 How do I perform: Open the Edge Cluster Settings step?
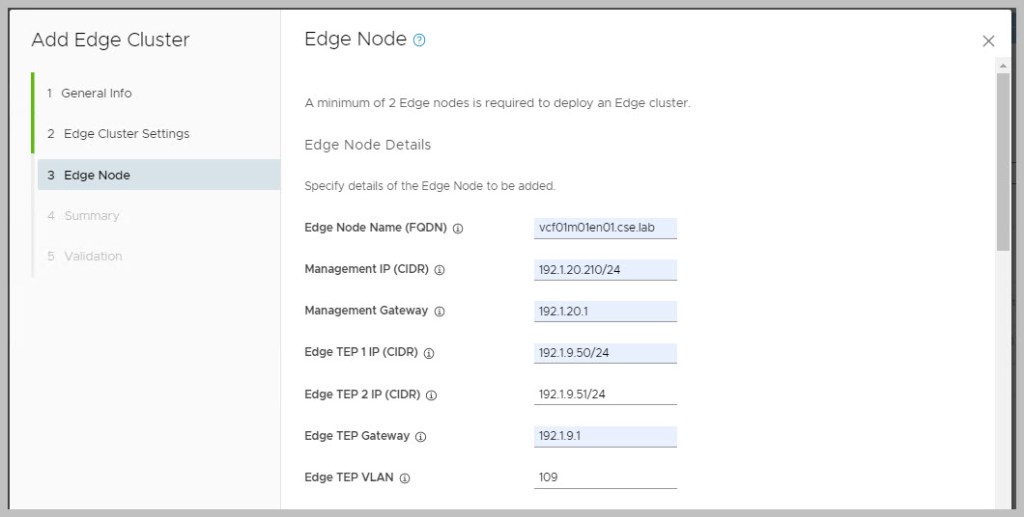126,134
